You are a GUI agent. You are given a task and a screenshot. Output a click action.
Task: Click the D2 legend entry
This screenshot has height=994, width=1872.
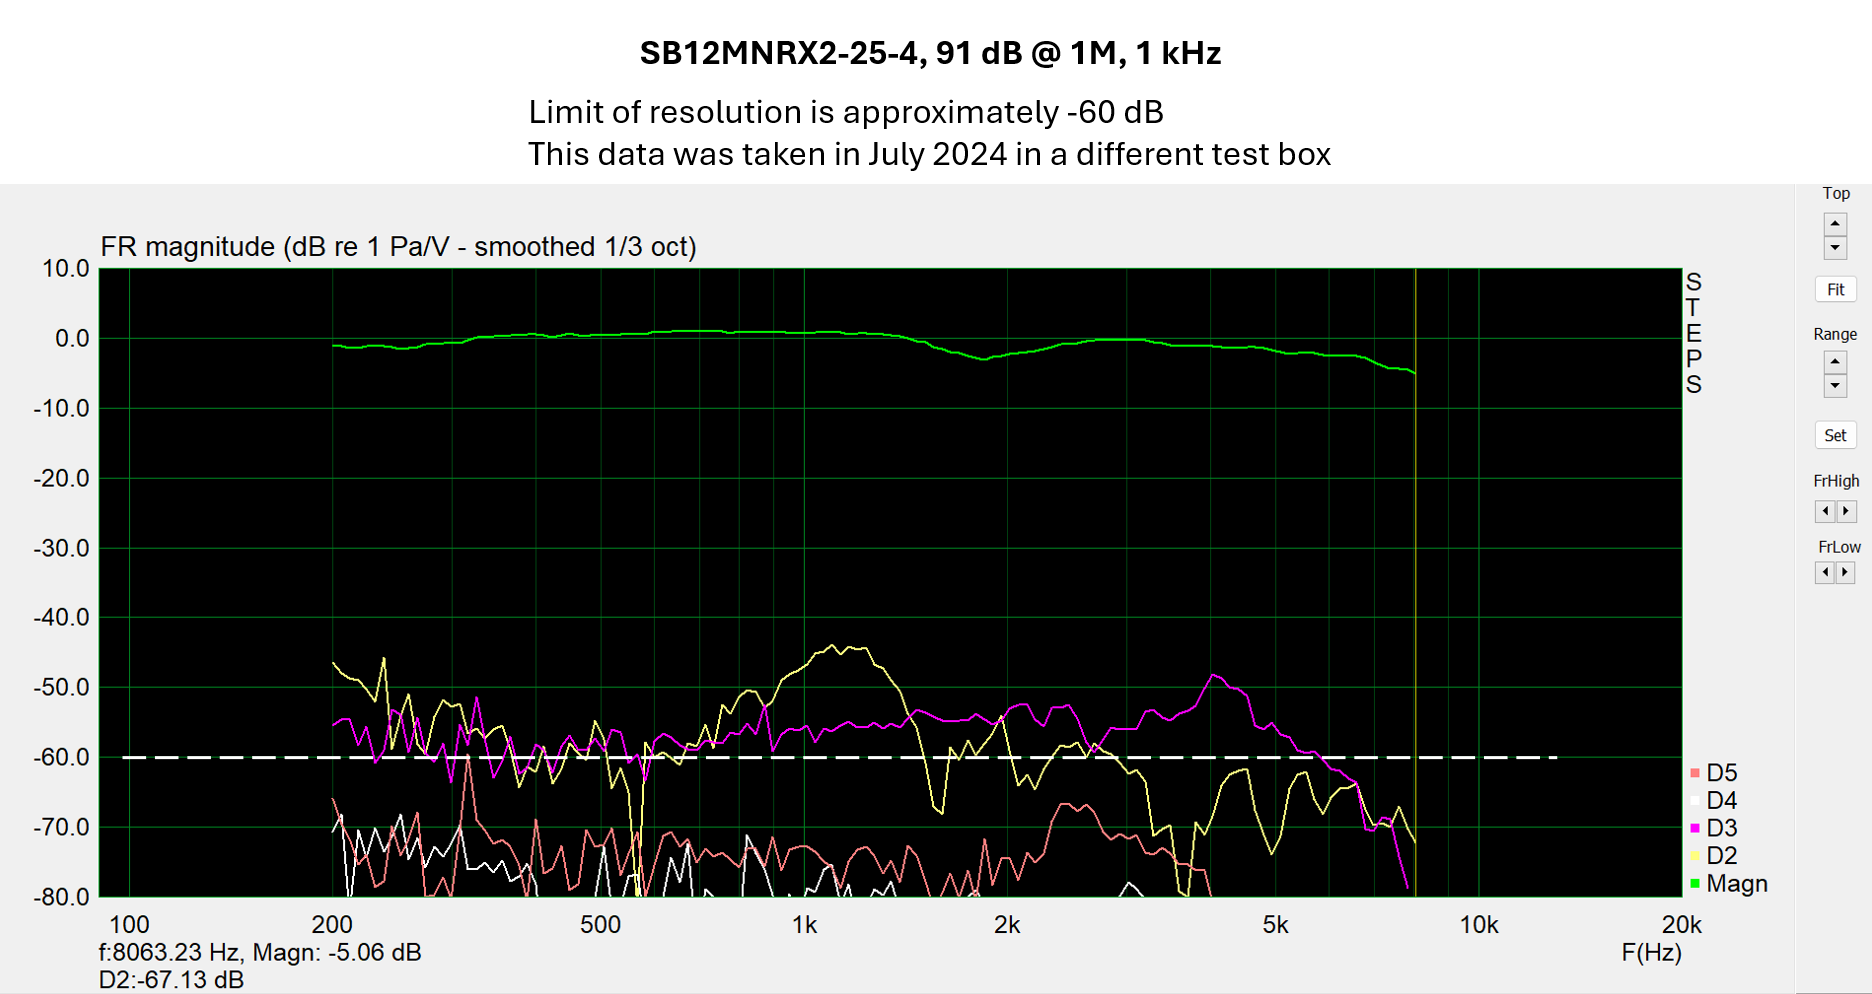[1714, 856]
